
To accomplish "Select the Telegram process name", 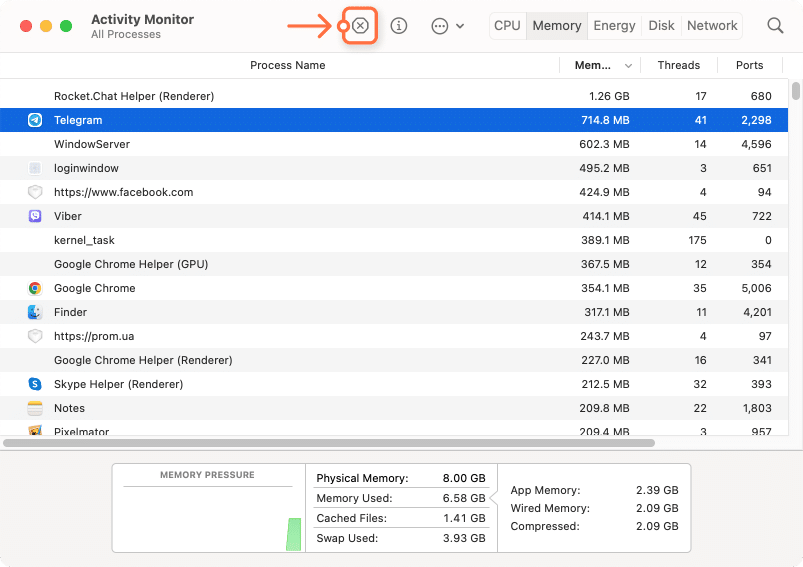I will pyautogui.click(x=78, y=120).
